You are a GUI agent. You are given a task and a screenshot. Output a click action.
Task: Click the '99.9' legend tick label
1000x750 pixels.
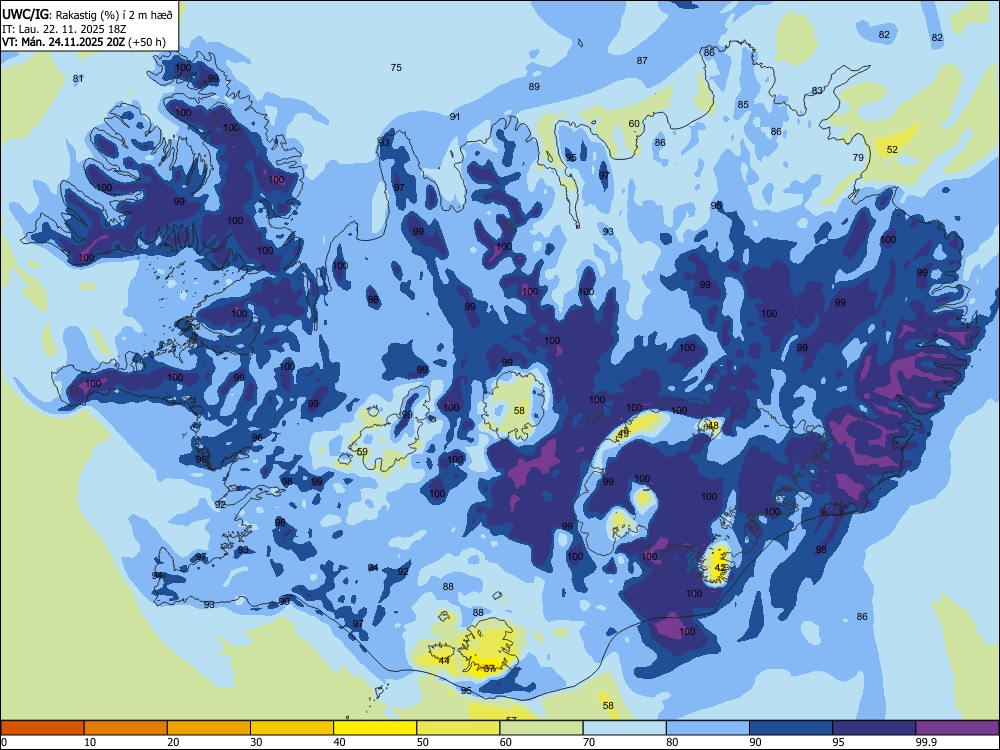[926, 742]
